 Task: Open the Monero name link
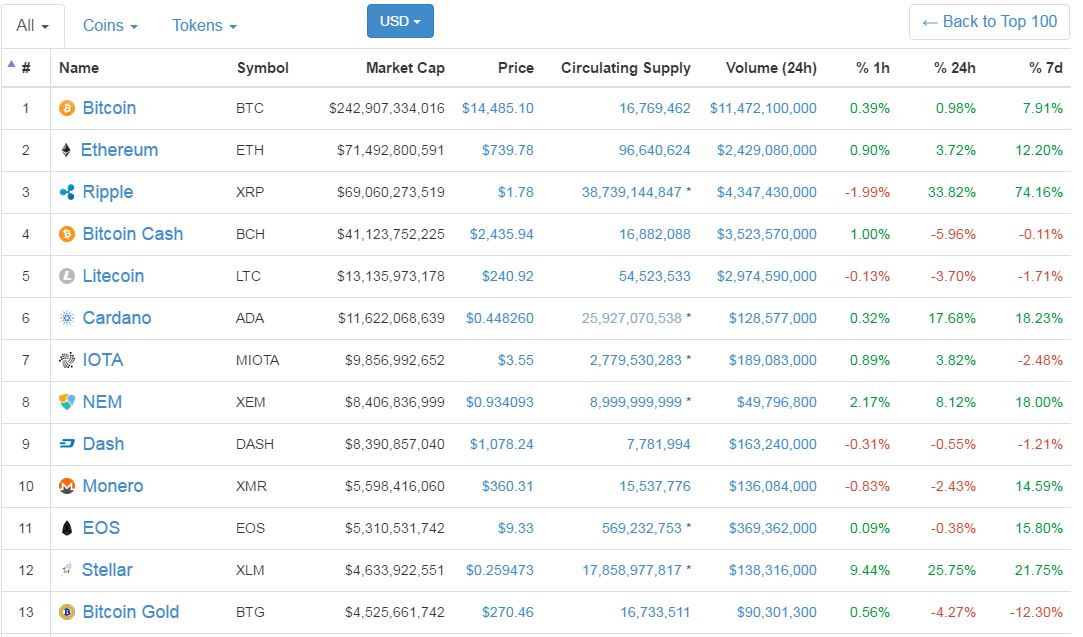click(113, 486)
